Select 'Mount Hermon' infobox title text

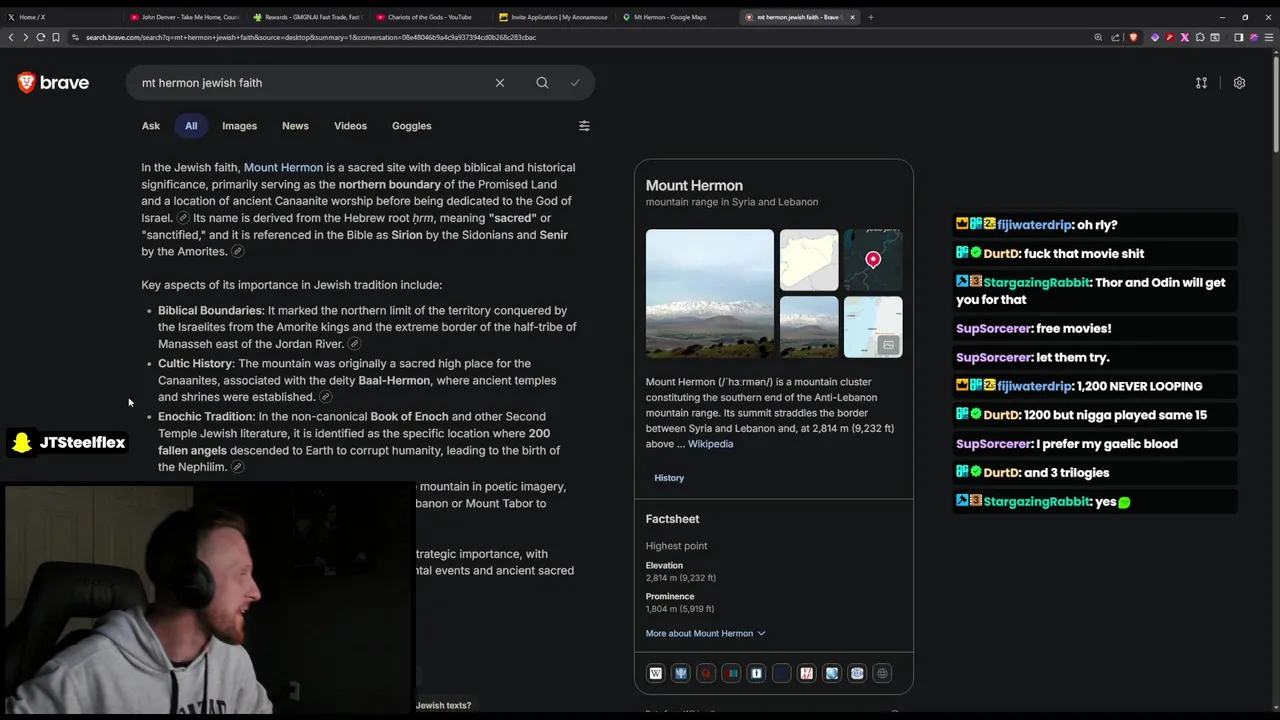tap(694, 186)
